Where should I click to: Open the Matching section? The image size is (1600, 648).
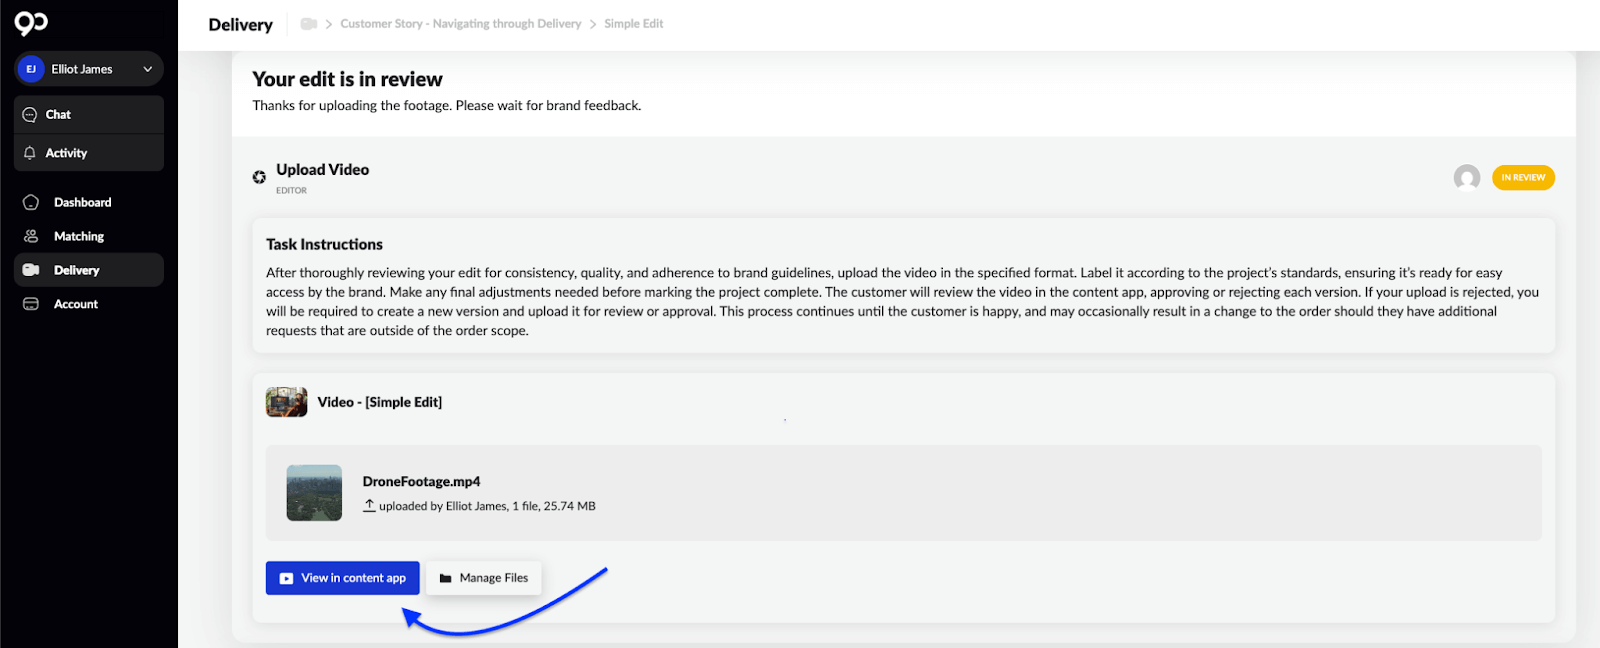click(78, 236)
